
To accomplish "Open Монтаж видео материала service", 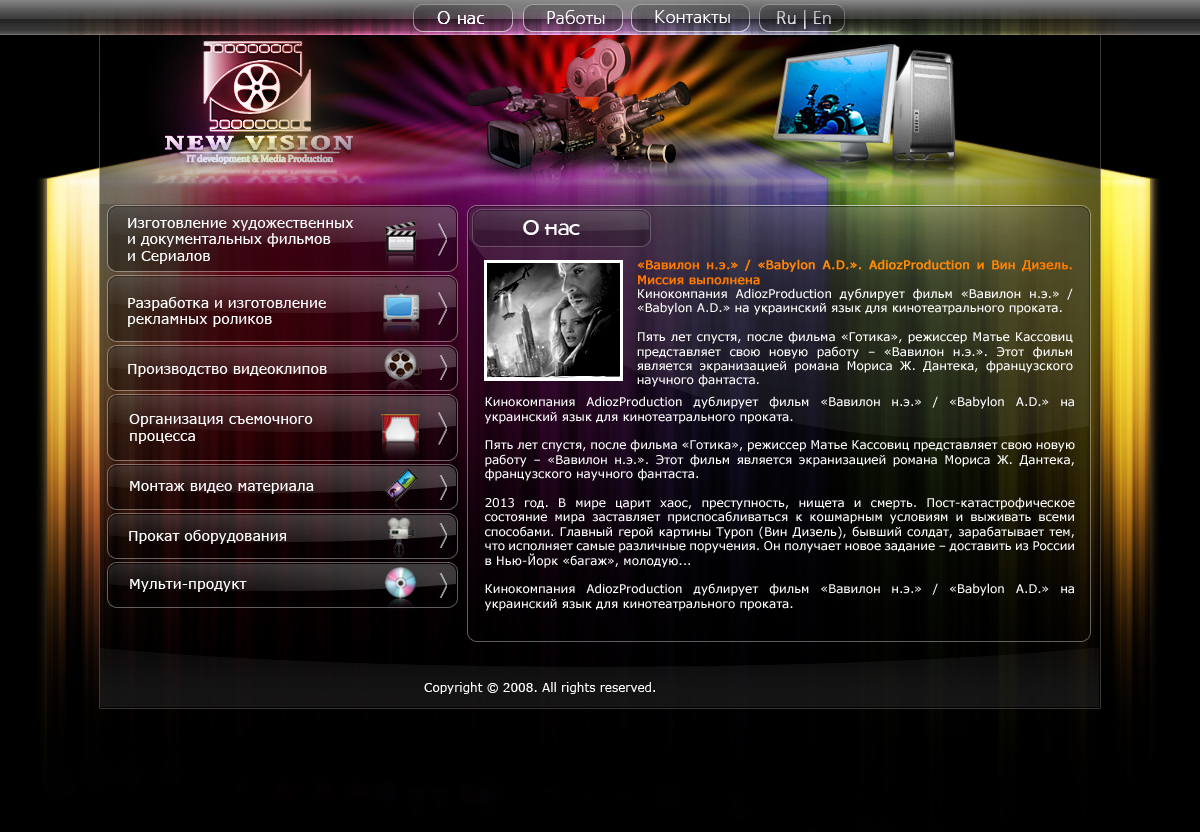I will pyautogui.click(x=282, y=486).
